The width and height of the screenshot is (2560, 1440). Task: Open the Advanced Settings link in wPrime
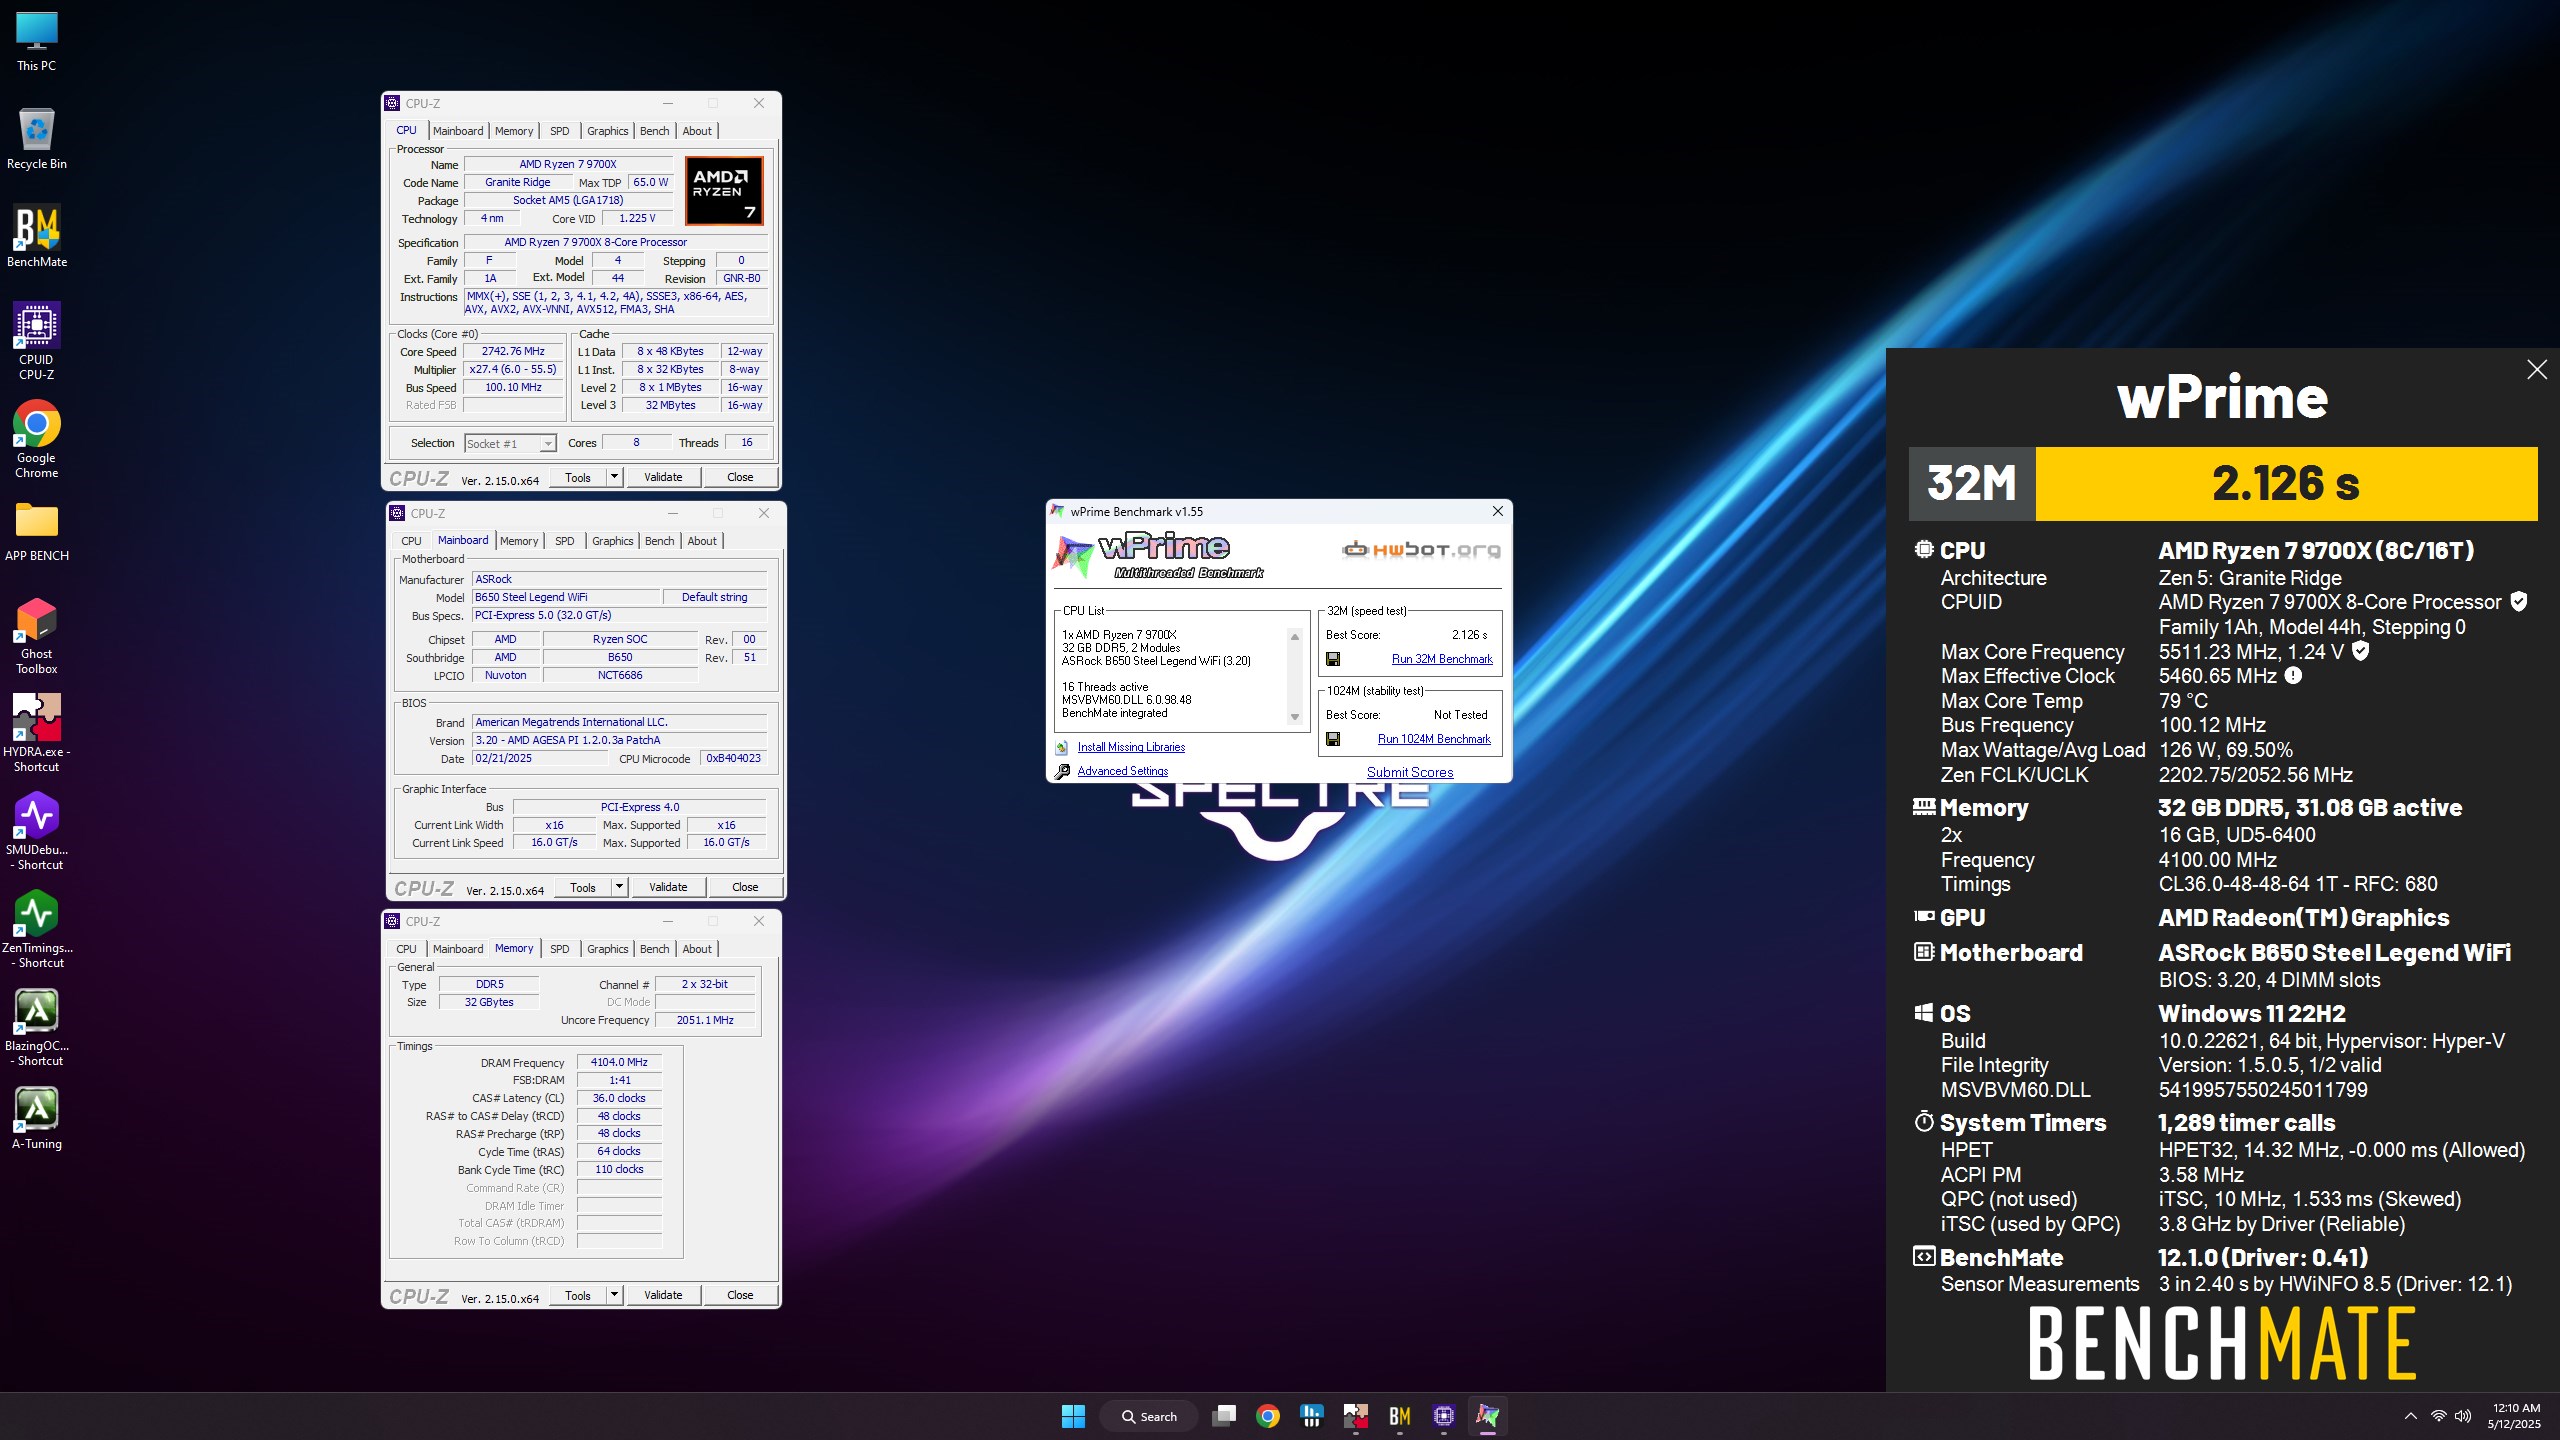point(1123,771)
